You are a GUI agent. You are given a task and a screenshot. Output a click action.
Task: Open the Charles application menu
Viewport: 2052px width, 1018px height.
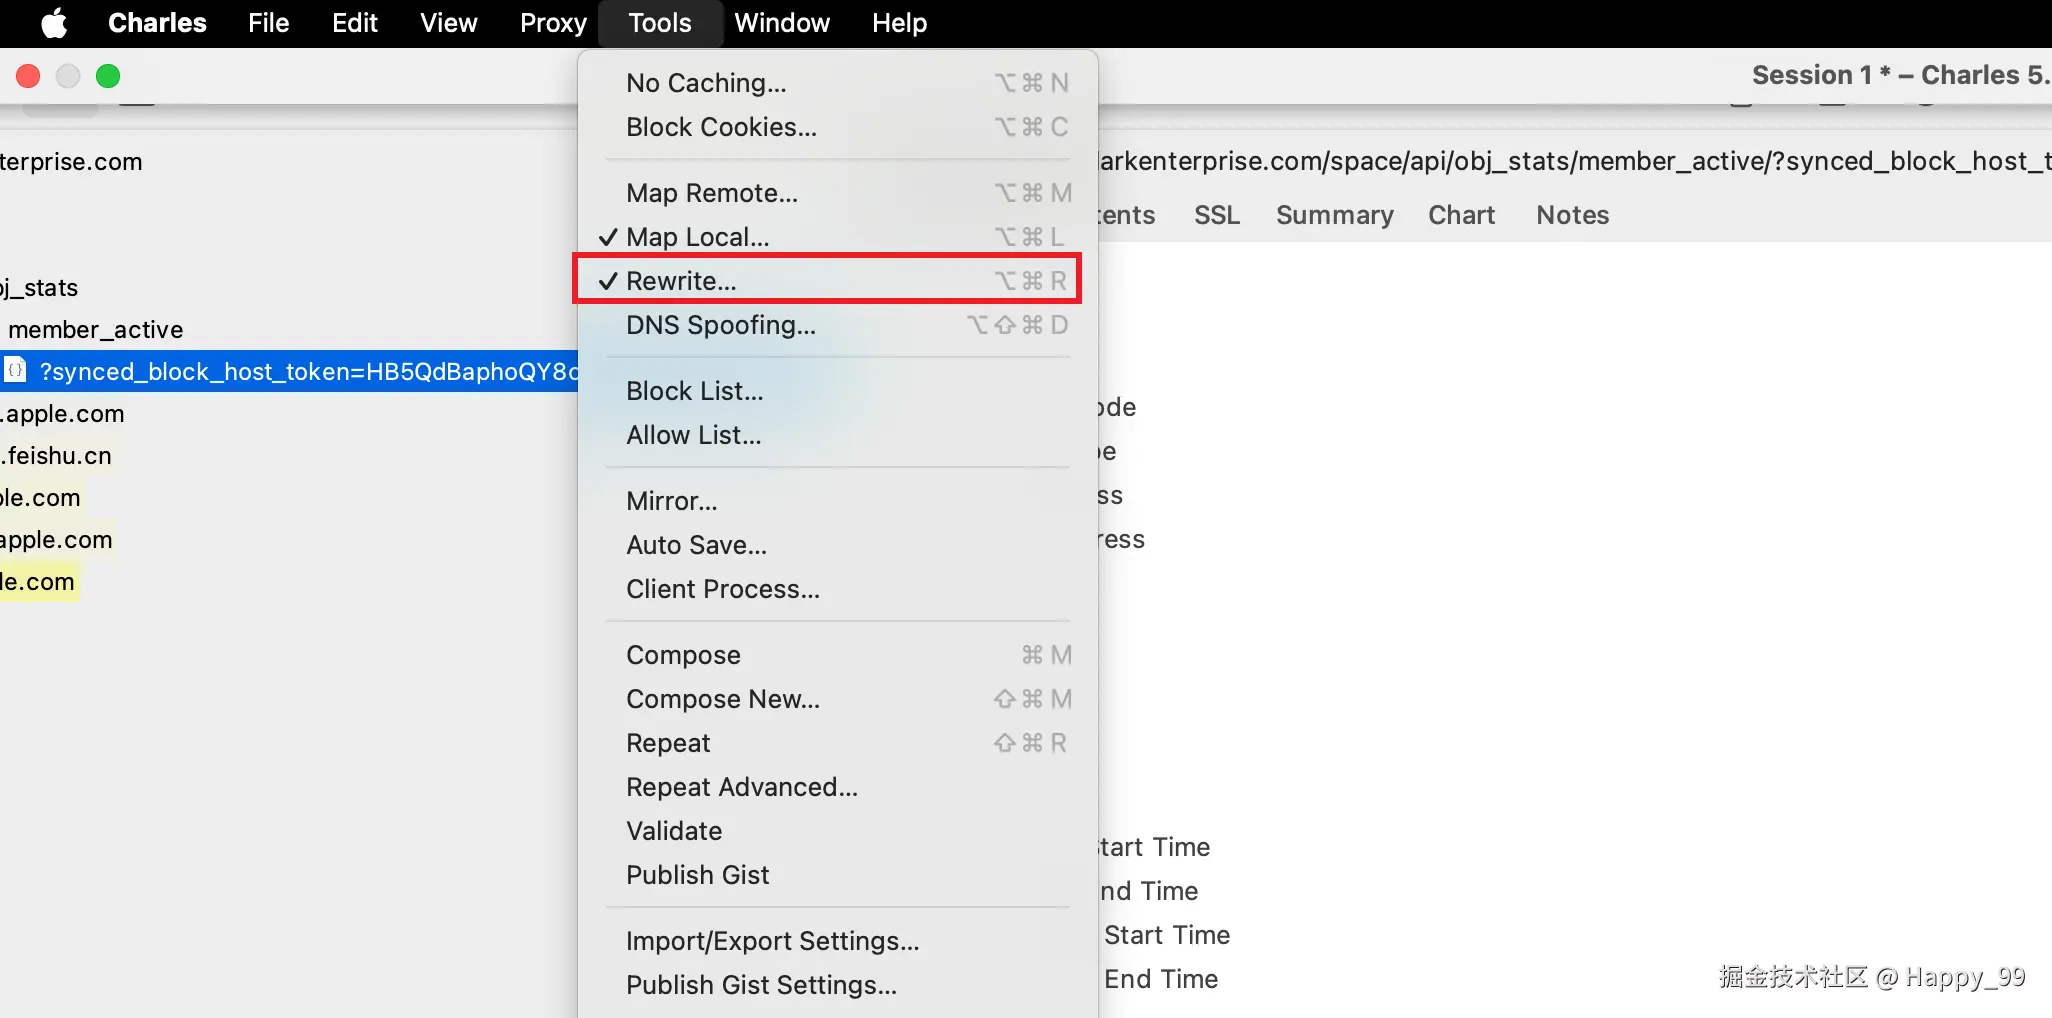point(157,23)
